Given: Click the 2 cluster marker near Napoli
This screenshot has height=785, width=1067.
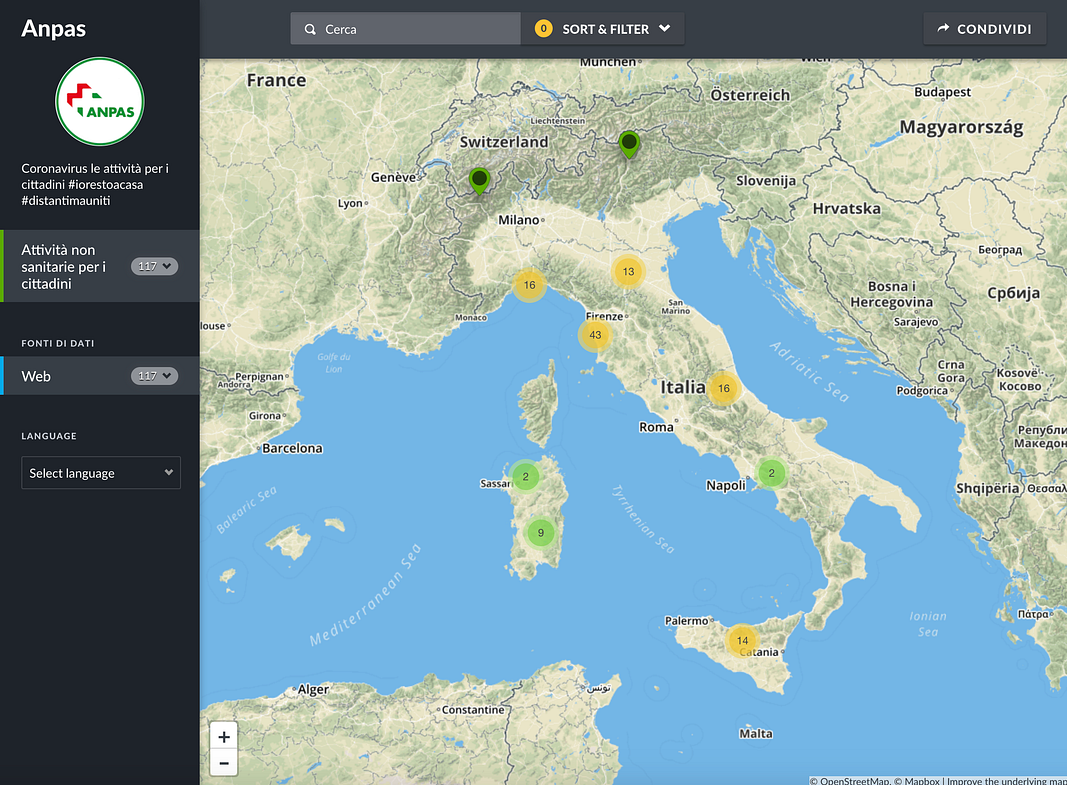Looking at the screenshot, I should [x=771, y=473].
